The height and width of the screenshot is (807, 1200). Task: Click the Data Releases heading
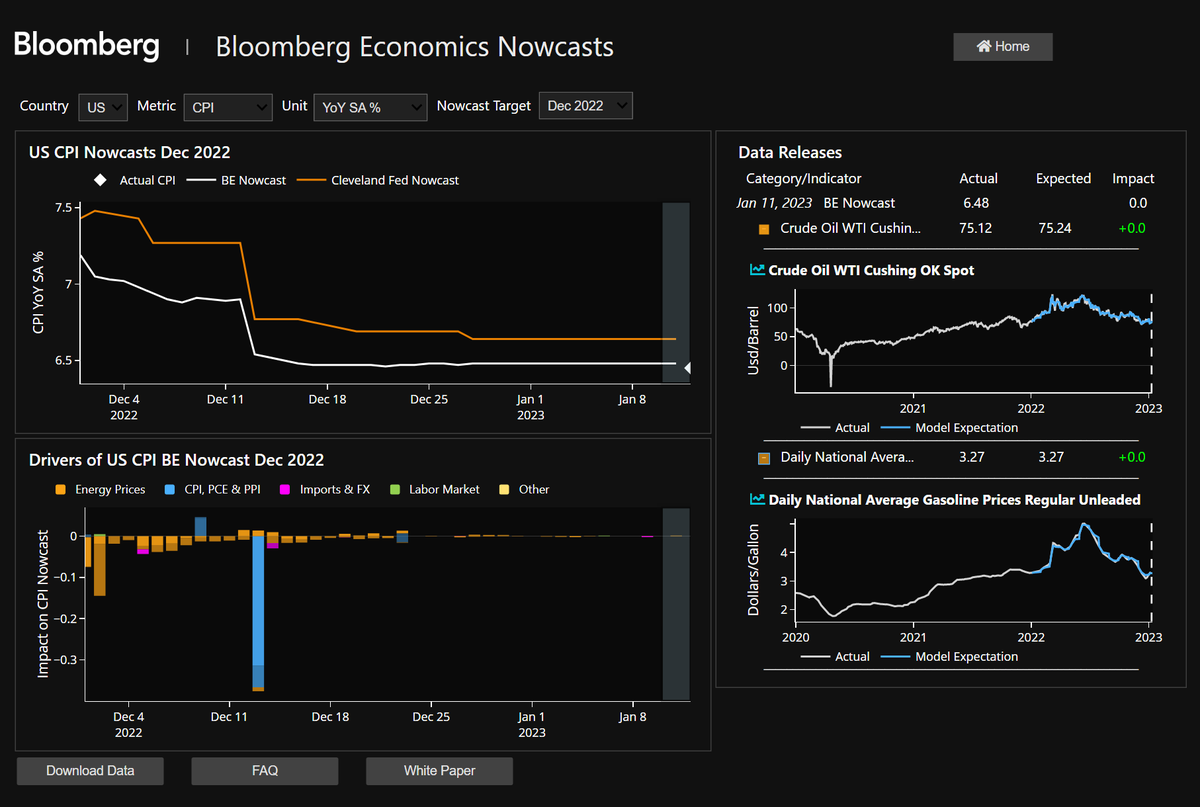tap(790, 153)
